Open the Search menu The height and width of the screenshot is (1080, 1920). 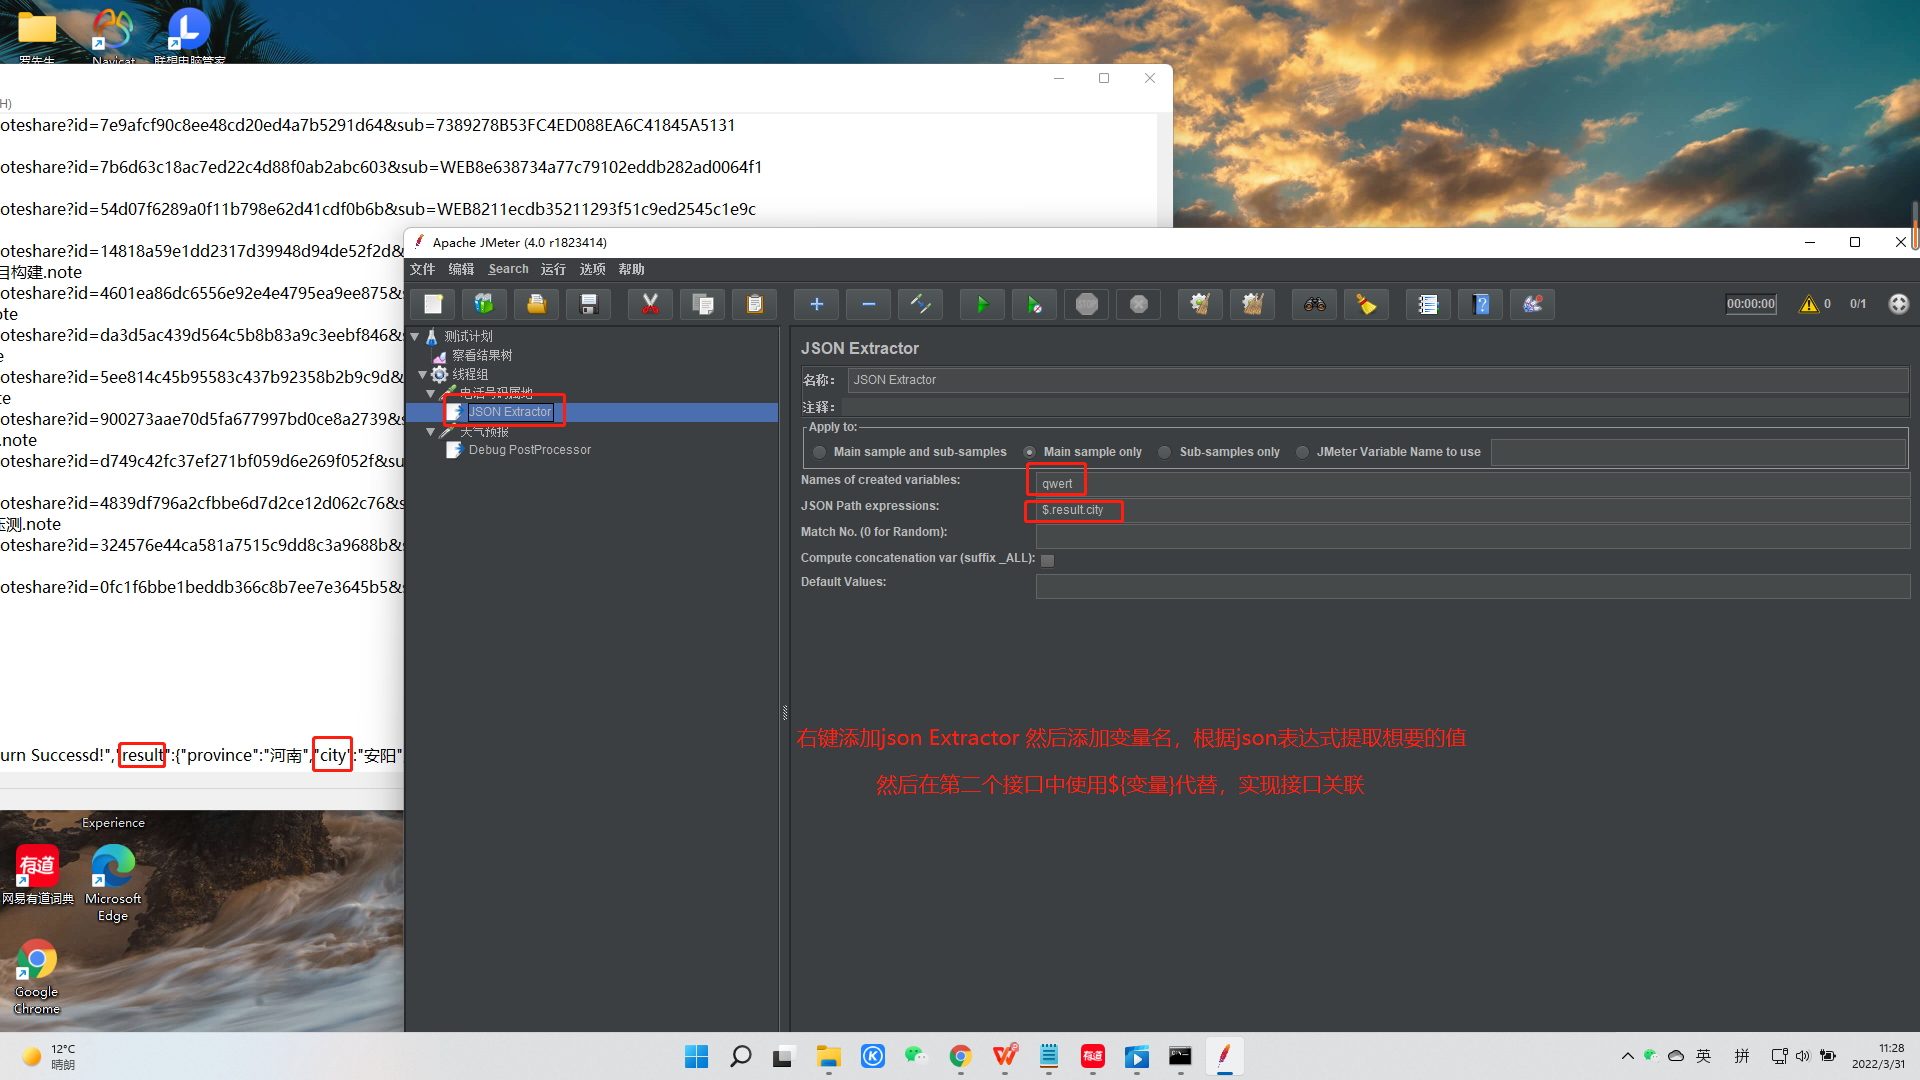508,269
